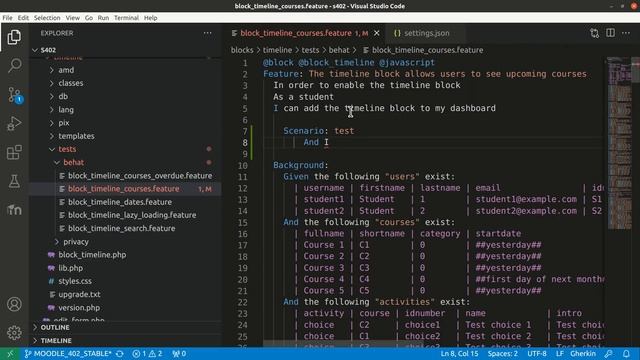This screenshot has height=360, width=640.
Task: Click the ports forwarded indicator showing 0
Action: coord(179,353)
